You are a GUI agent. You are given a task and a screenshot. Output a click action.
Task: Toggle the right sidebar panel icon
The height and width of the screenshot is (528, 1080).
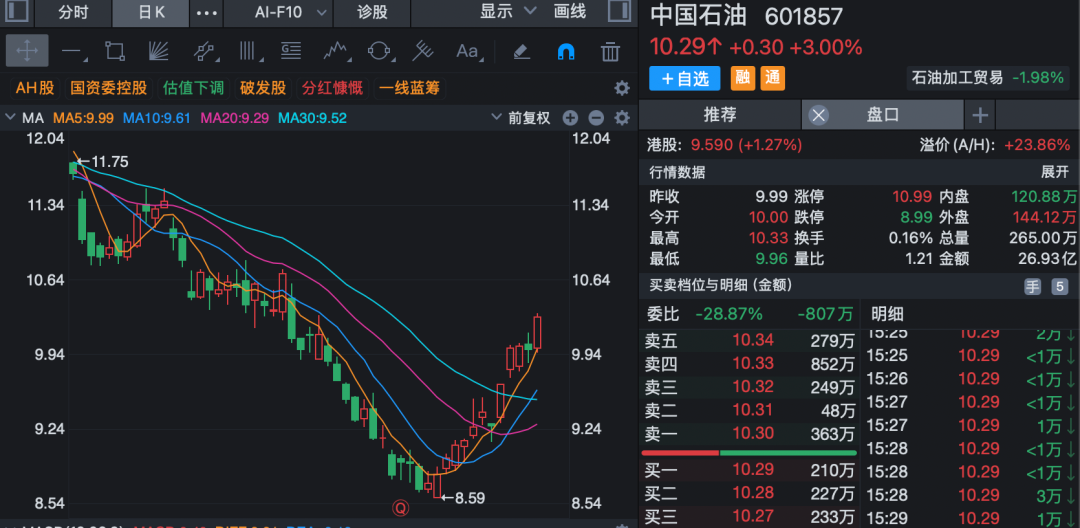[x=619, y=12]
